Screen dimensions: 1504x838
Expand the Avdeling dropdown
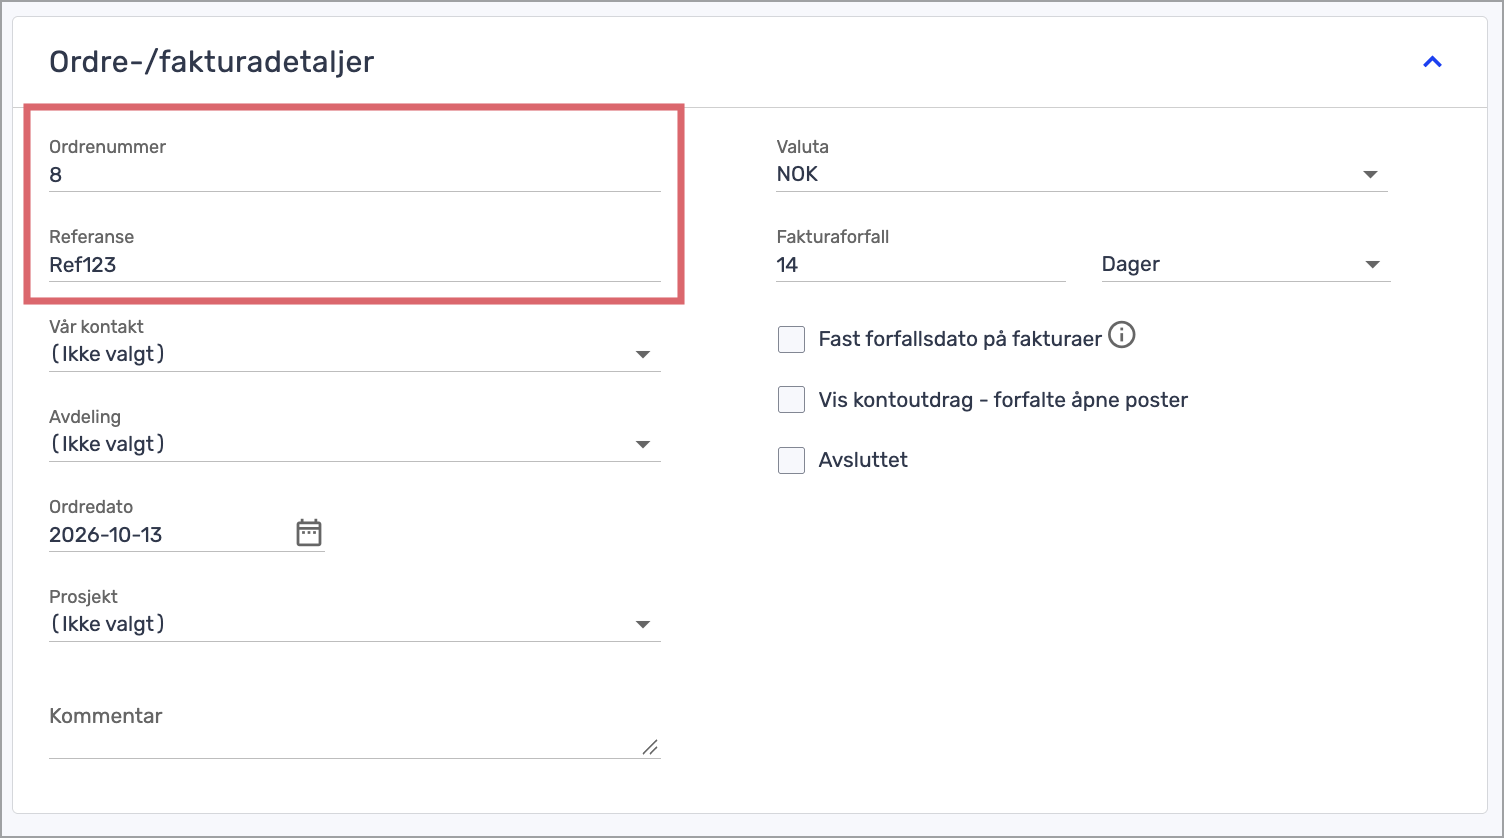[355, 444]
